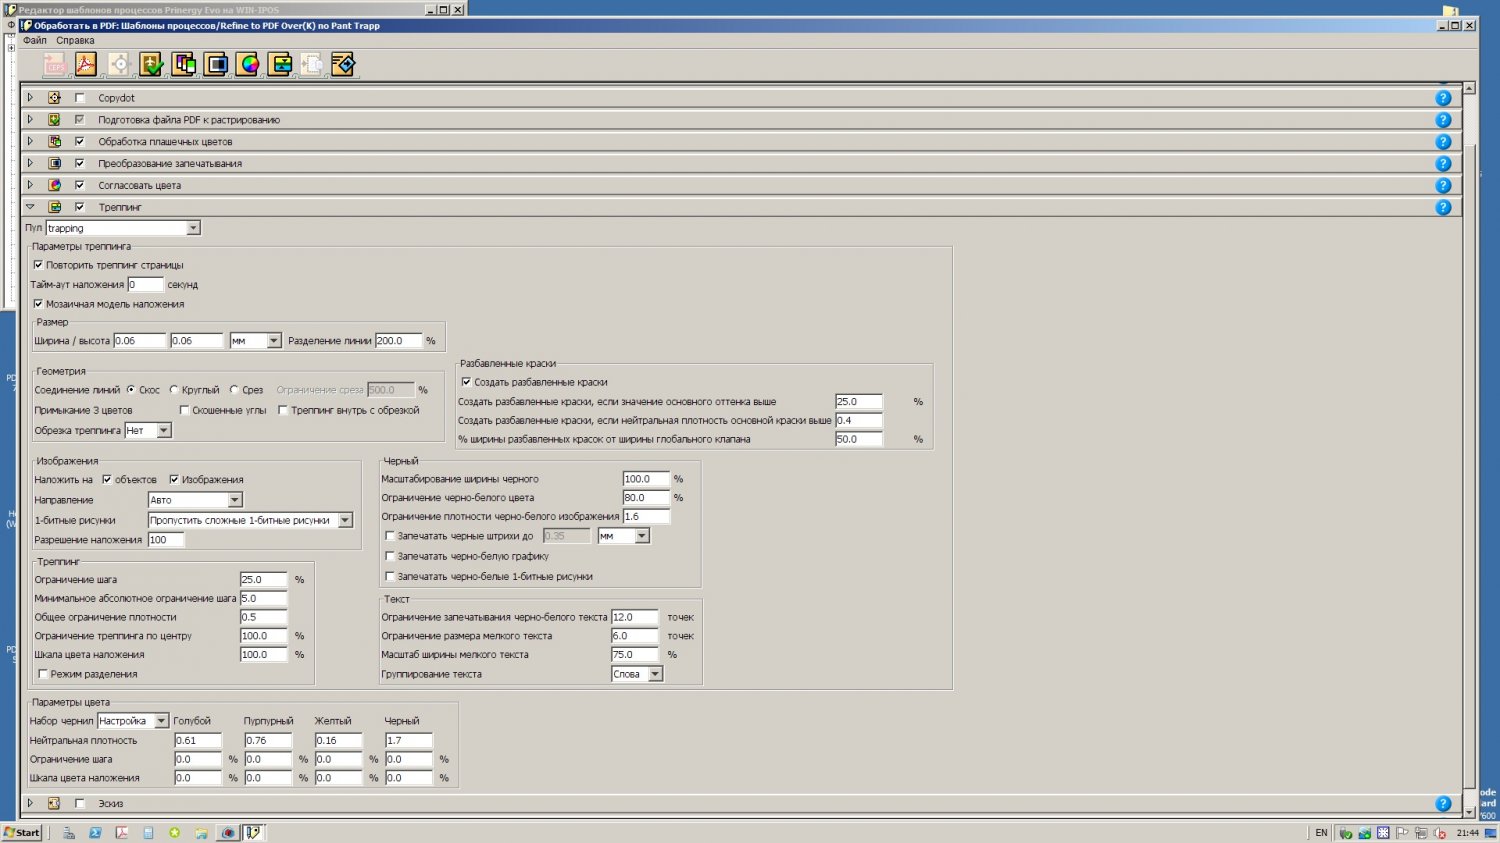Image resolution: width=1500 pixels, height=843 pixels.
Task: Open help for Подготовка файла PDF section
Action: [x=1443, y=120]
